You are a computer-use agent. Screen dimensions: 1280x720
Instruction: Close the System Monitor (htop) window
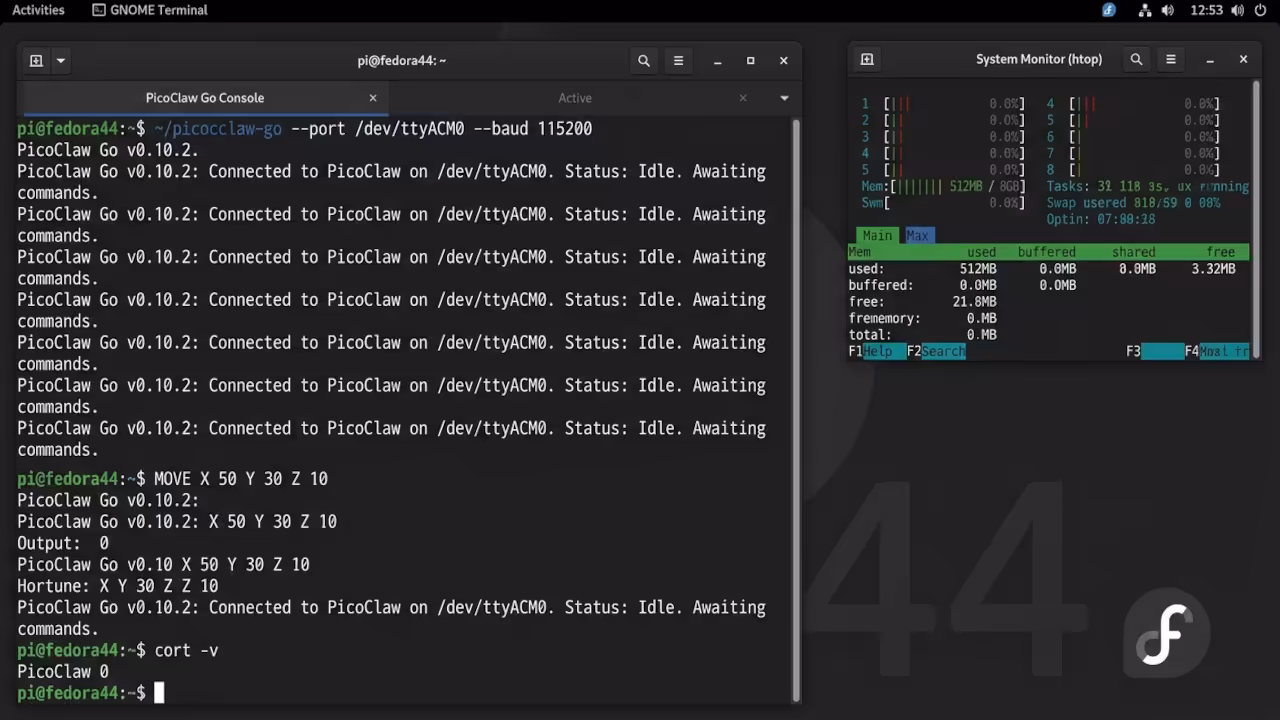coord(1243,59)
